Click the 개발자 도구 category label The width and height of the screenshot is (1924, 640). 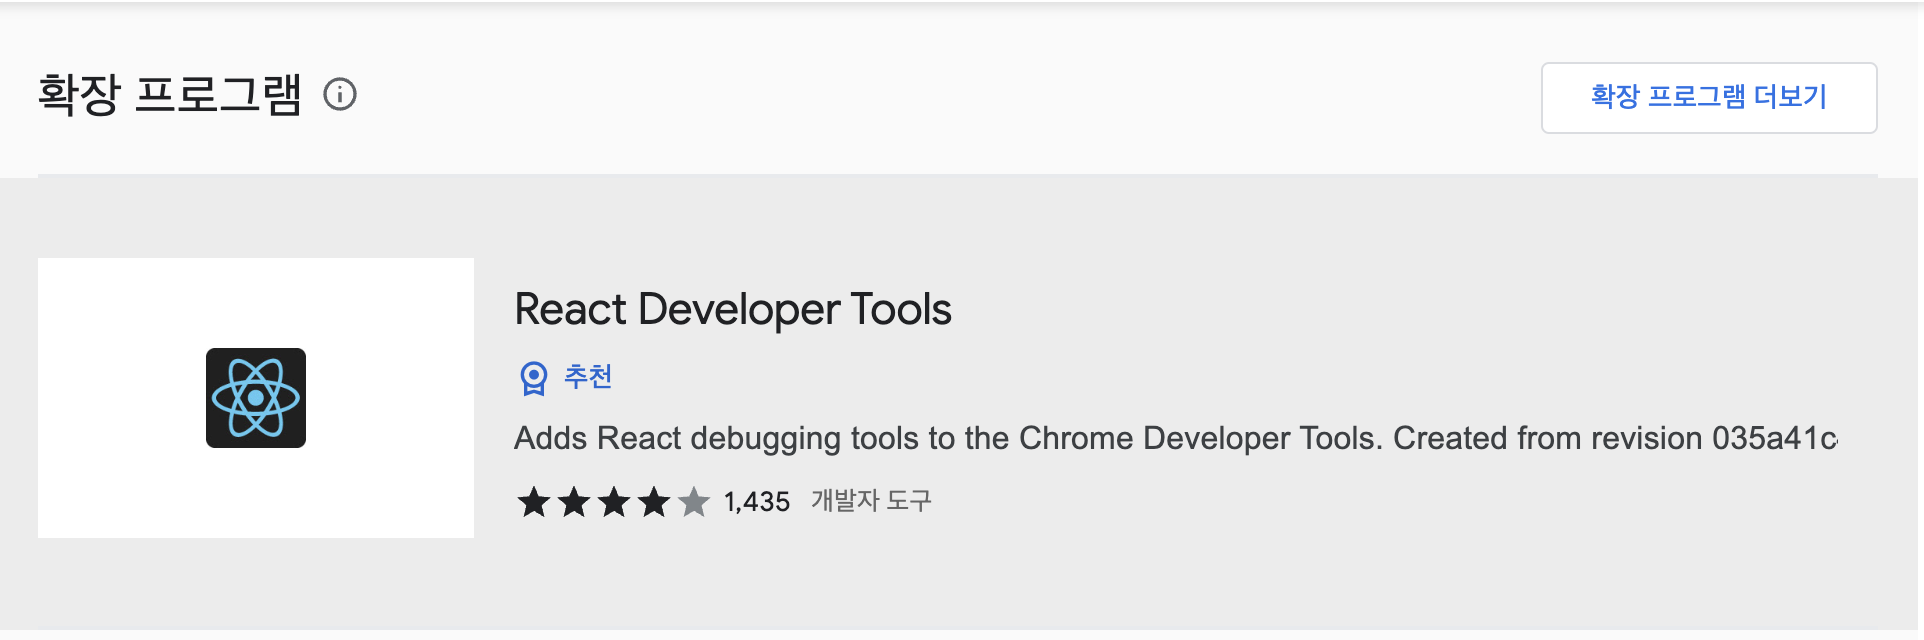[871, 501]
